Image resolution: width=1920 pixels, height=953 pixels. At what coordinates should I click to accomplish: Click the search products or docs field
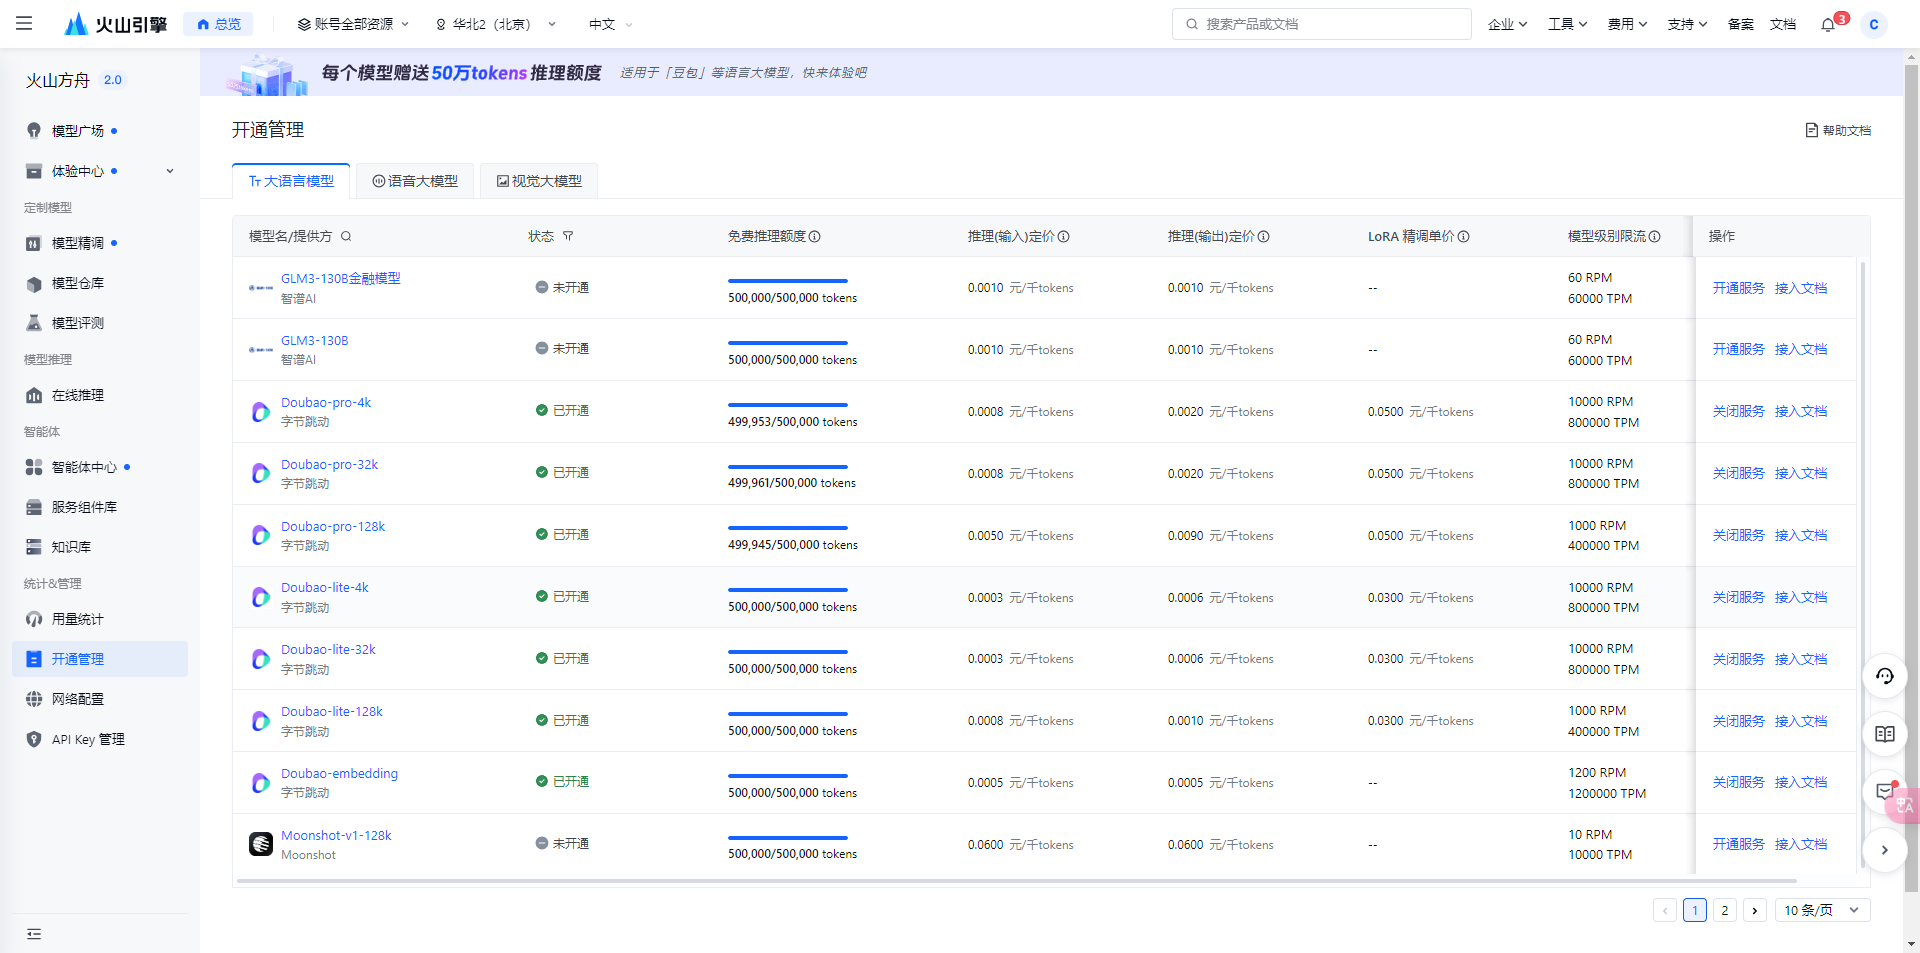click(1322, 24)
